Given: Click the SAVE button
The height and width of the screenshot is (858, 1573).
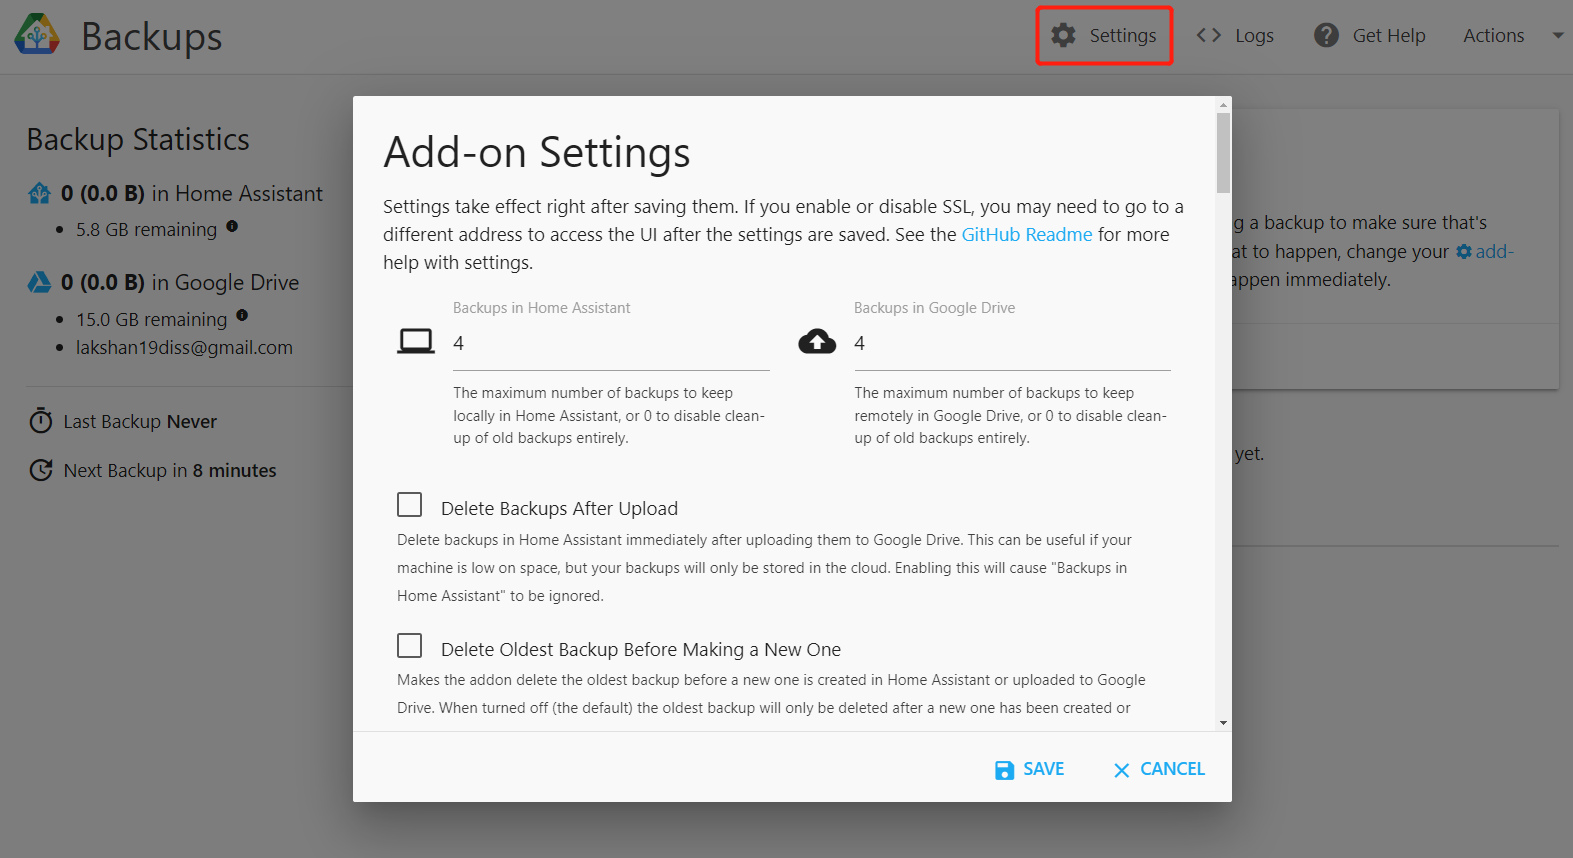Looking at the screenshot, I should pos(1030,769).
